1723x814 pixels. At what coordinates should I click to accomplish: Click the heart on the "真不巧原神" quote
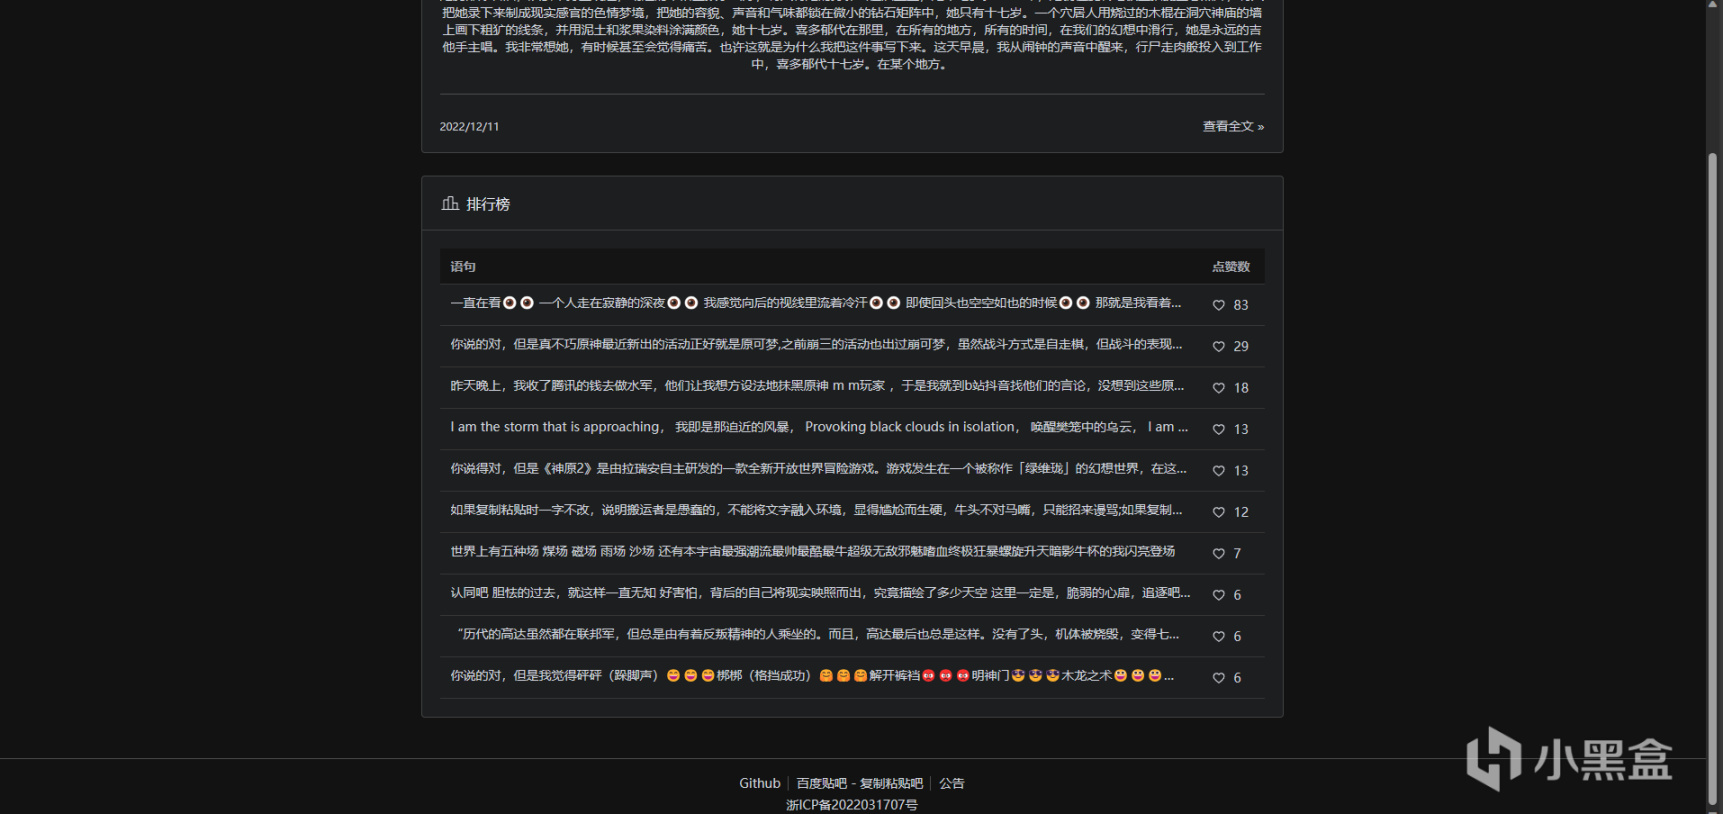pyautogui.click(x=1218, y=346)
